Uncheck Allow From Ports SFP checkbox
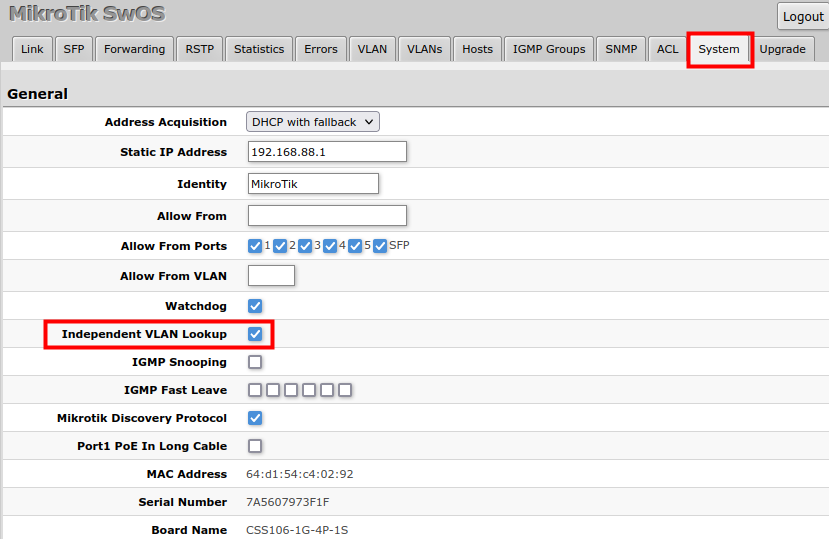829x539 pixels. coord(380,246)
